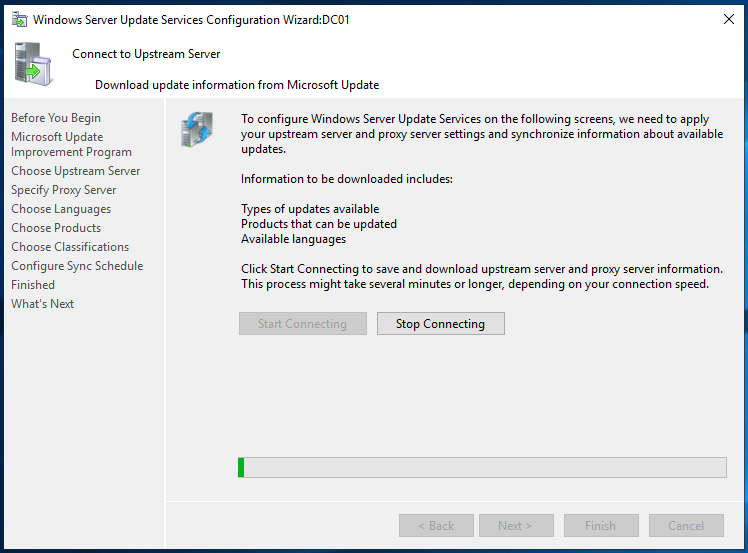Image resolution: width=748 pixels, height=553 pixels.
Task: Go to Choose Upstream Server step
Action: [76, 171]
